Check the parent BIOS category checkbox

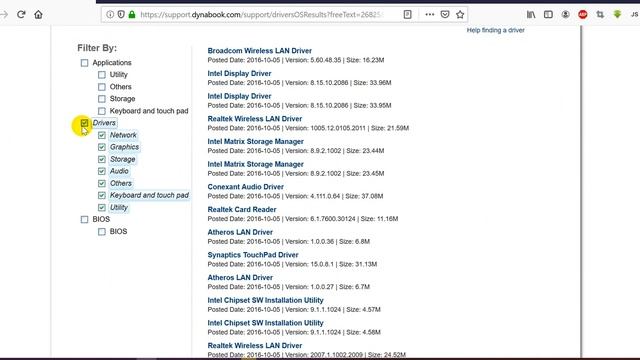[x=84, y=220]
